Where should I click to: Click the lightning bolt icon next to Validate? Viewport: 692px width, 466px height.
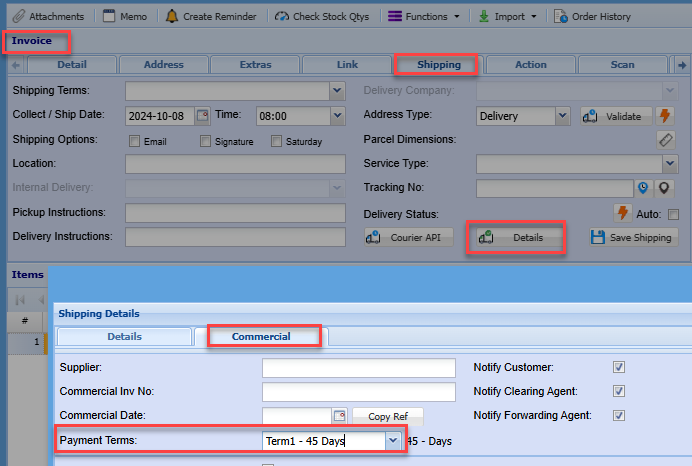665,116
